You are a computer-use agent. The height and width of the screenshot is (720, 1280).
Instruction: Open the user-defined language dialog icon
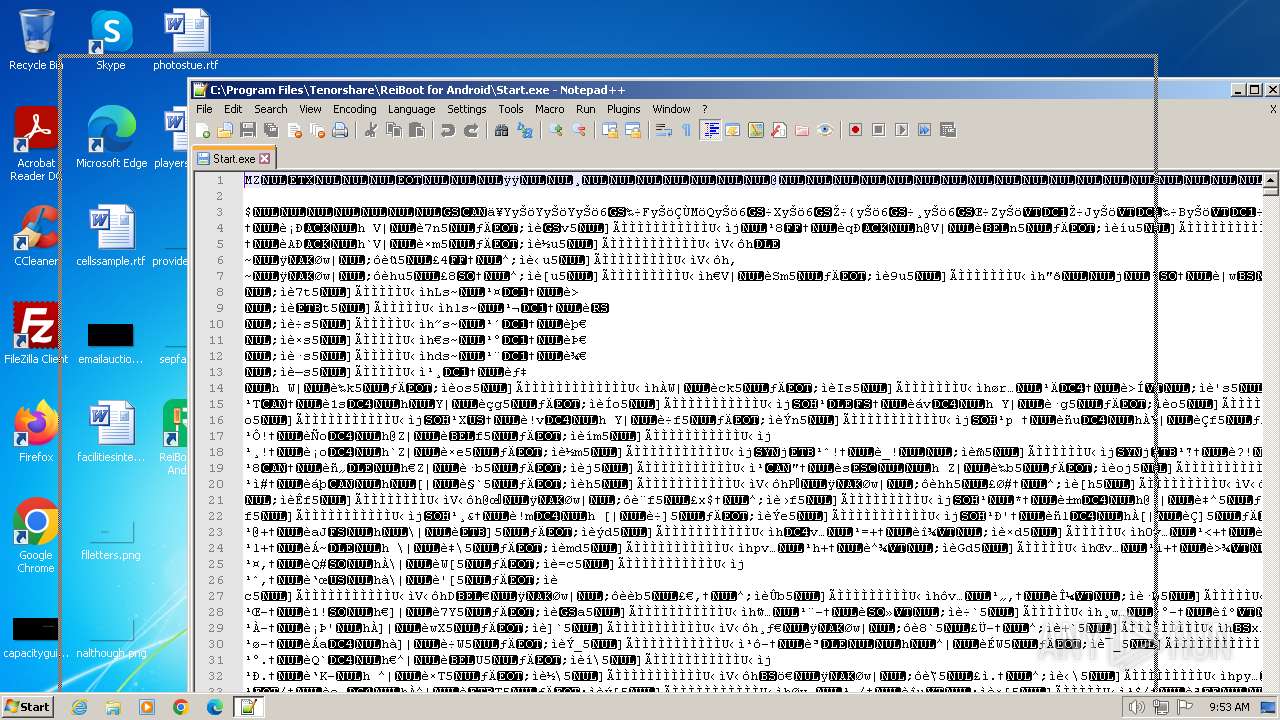pyautogui.click(x=733, y=130)
